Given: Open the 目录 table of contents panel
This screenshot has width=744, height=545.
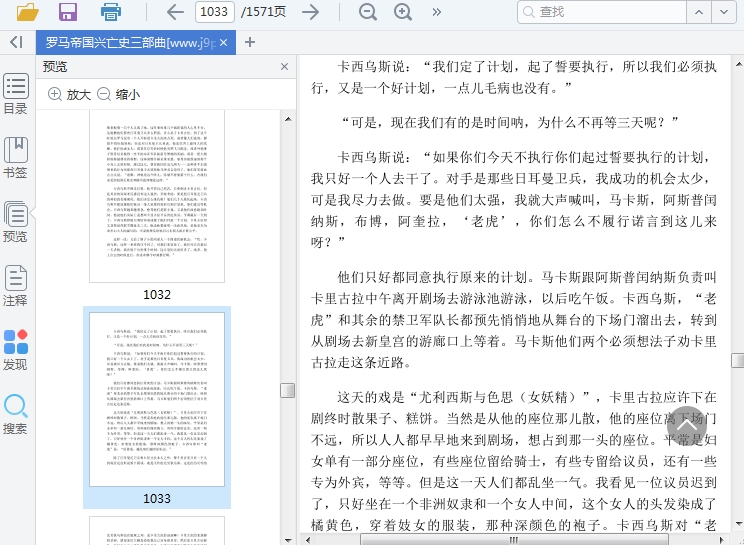Looking at the screenshot, I should [x=16, y=94].
